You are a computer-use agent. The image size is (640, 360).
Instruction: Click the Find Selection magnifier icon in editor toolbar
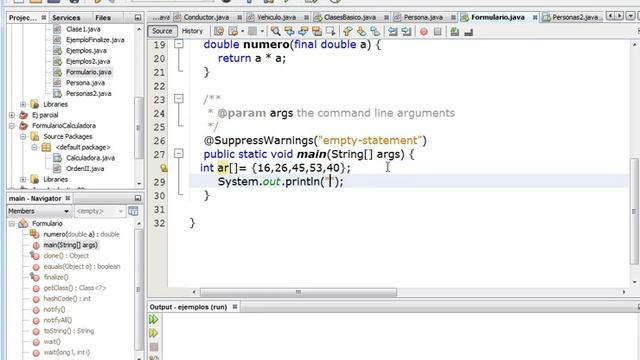(x=276, y=31)
